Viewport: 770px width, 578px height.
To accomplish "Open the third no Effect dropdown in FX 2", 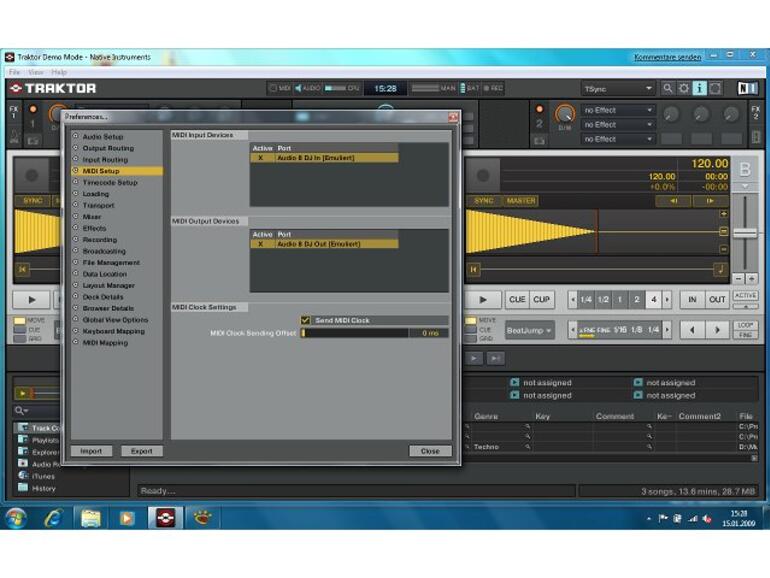I will [618, 139].
